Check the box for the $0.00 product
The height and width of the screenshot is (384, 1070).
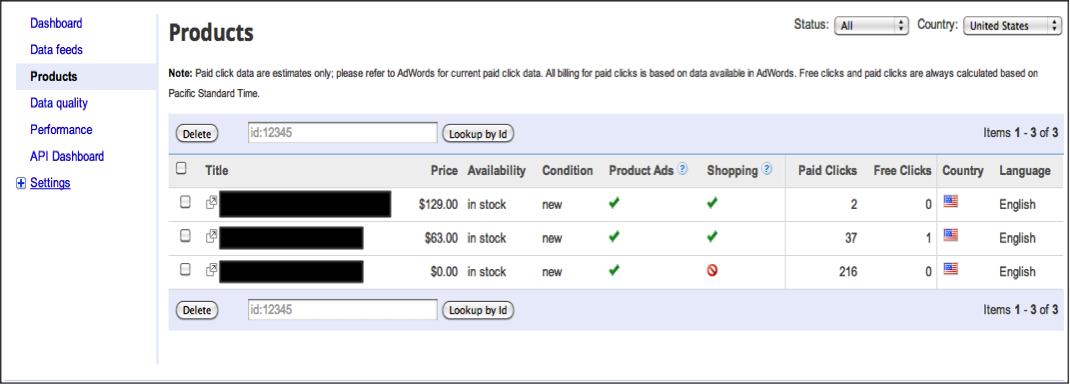coord(185,269)
